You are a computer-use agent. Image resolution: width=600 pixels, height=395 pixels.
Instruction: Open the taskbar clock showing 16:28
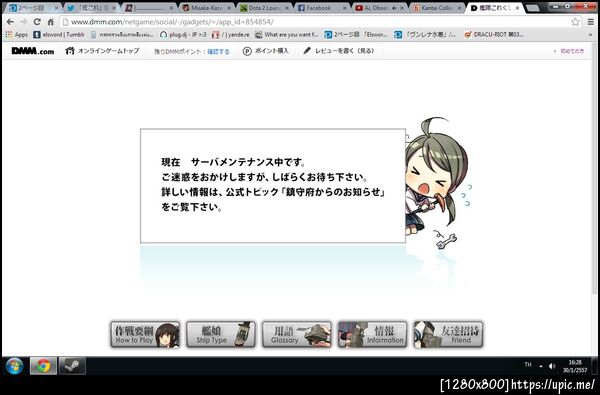pos(575,366)
